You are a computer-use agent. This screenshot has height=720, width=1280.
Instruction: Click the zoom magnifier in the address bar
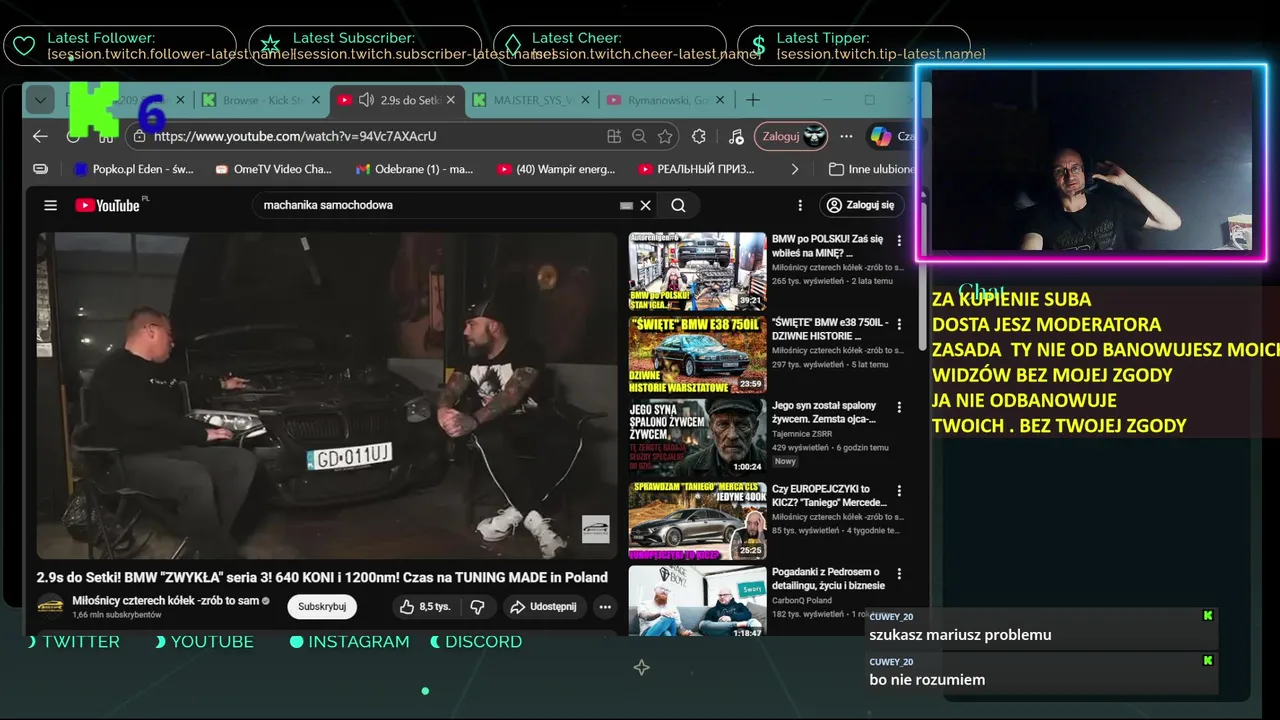coord(639,136)
